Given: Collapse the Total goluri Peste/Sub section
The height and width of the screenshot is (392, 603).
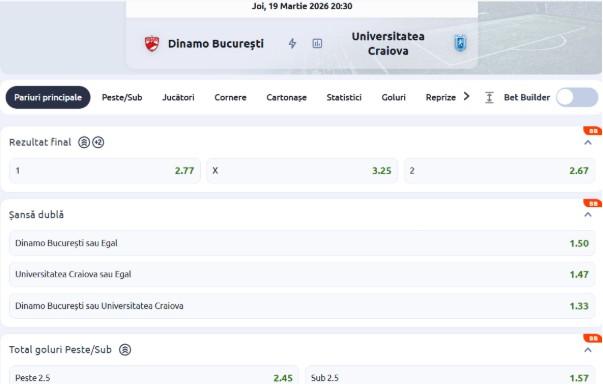Looking at the screenshot, I should (x=588, y=350).
